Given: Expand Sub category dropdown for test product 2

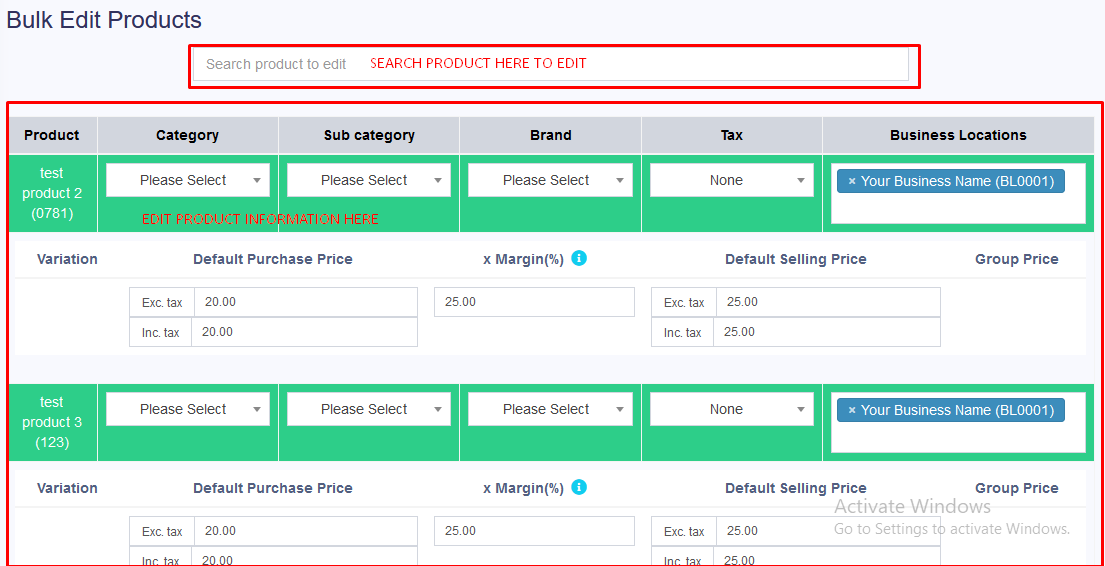Looking at the screenshot, I should click(x=369, y=180).
